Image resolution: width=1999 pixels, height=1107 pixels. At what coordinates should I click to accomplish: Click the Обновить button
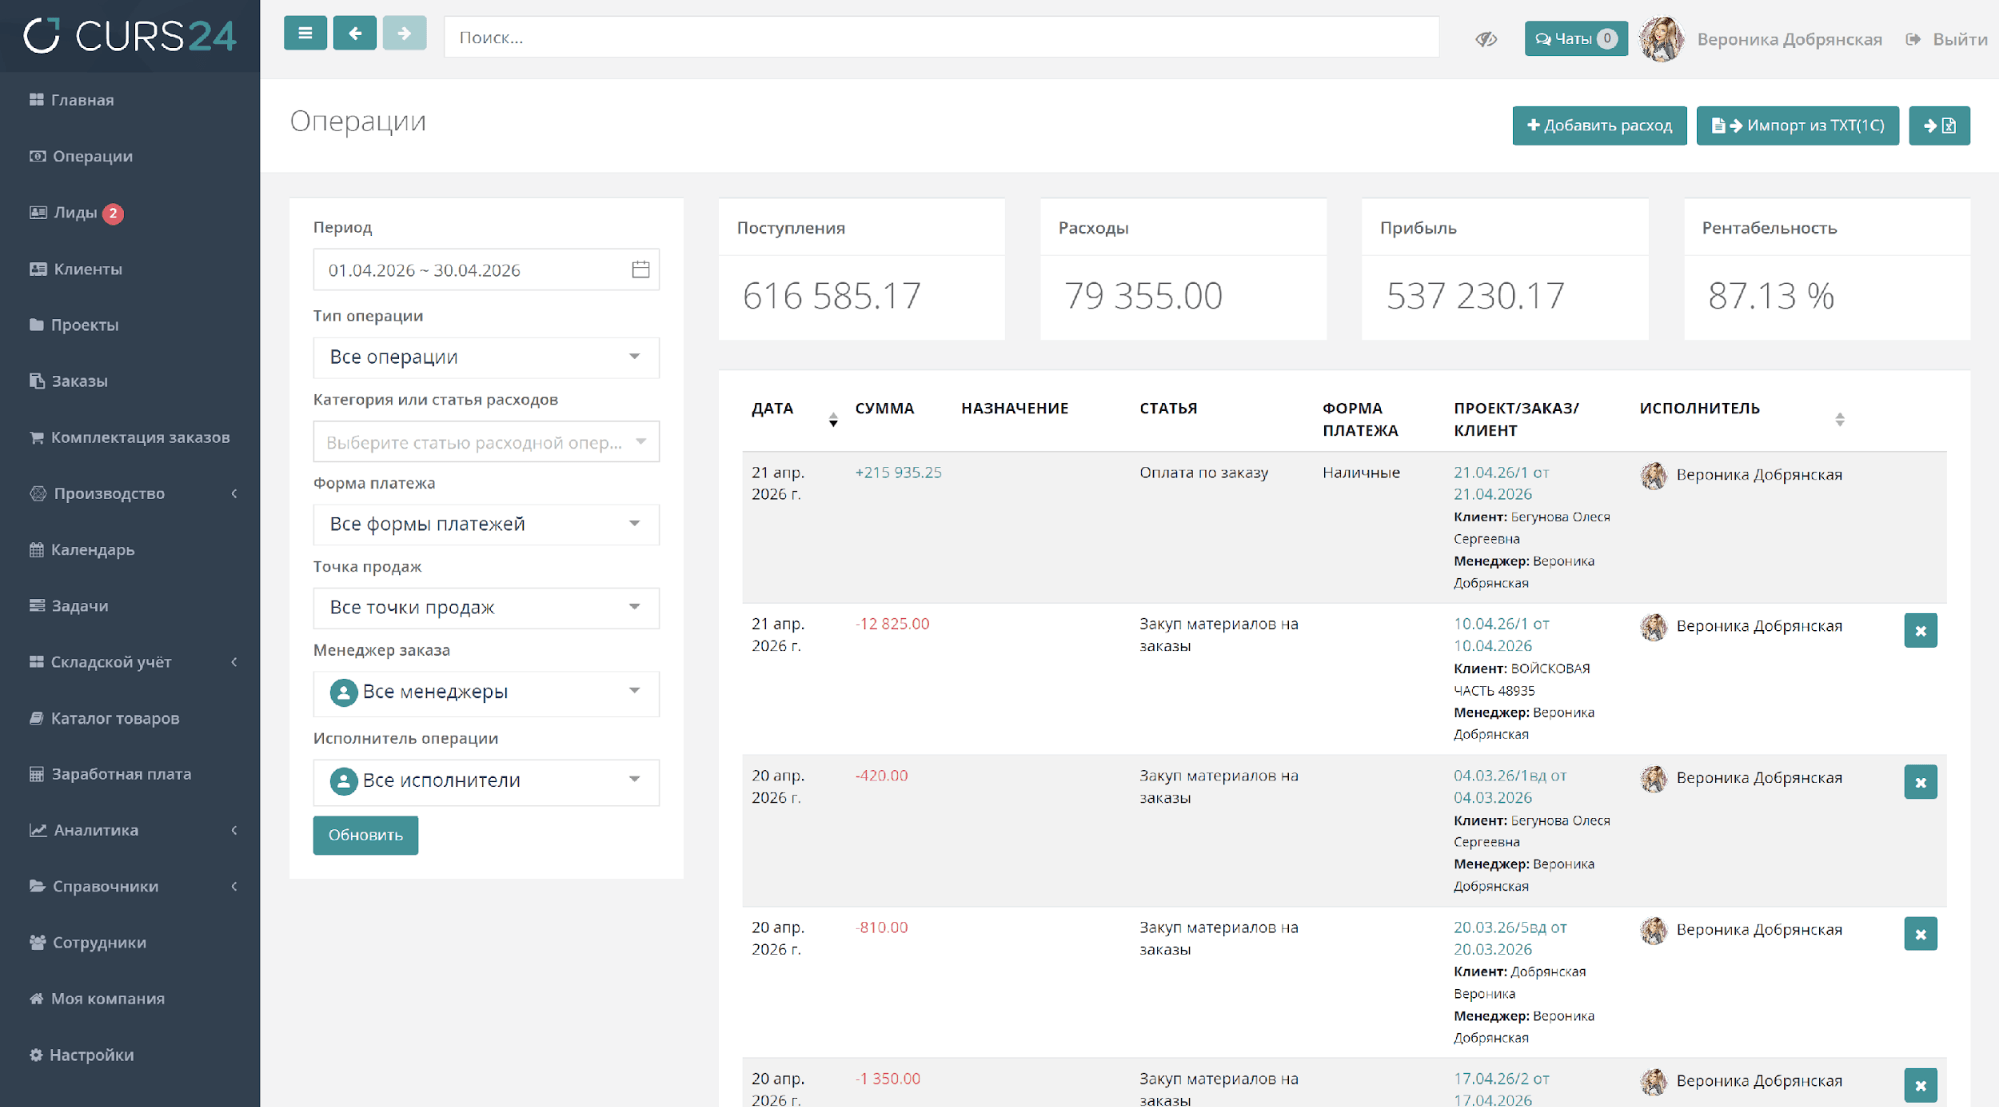pyautogui.click(x=365, y=835)
